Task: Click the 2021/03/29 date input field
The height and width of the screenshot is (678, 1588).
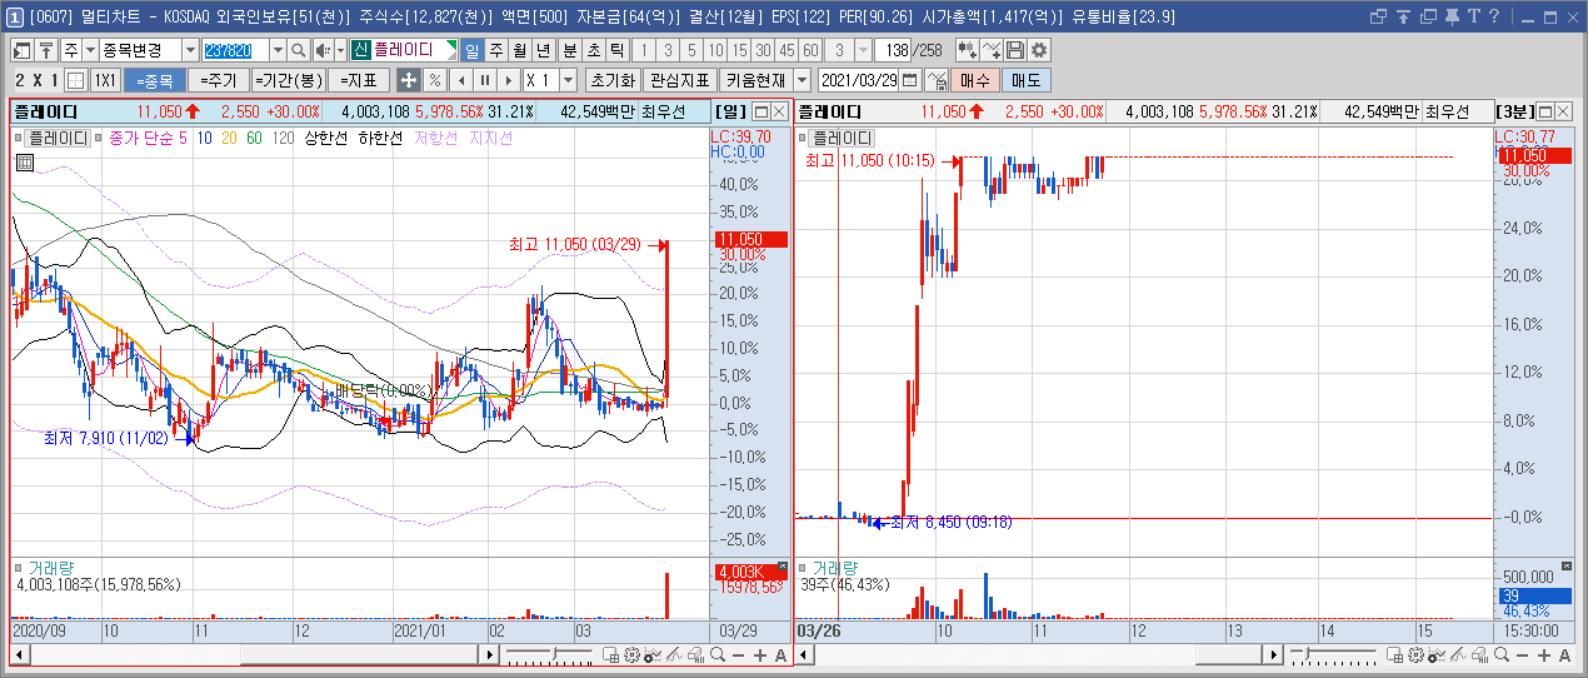Action: click(x=860, y=80)
